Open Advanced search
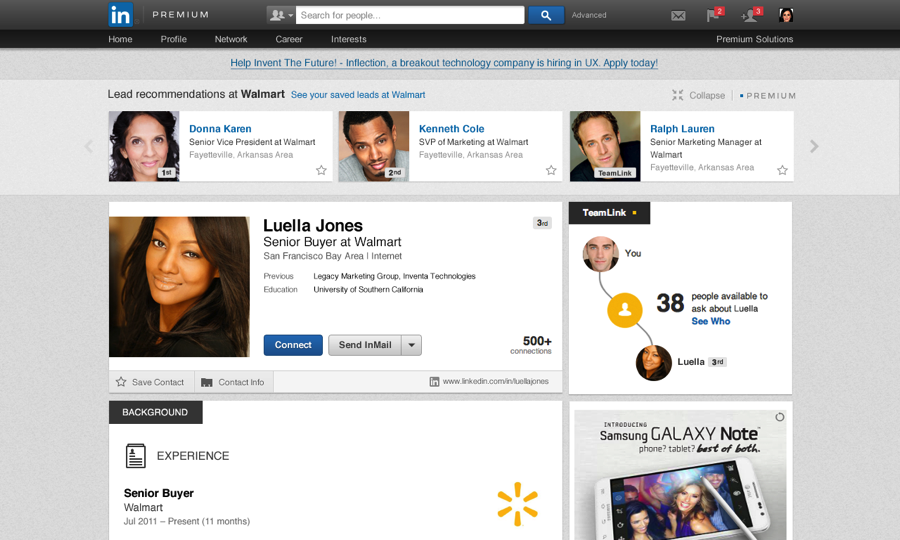 tap(589, 15)
